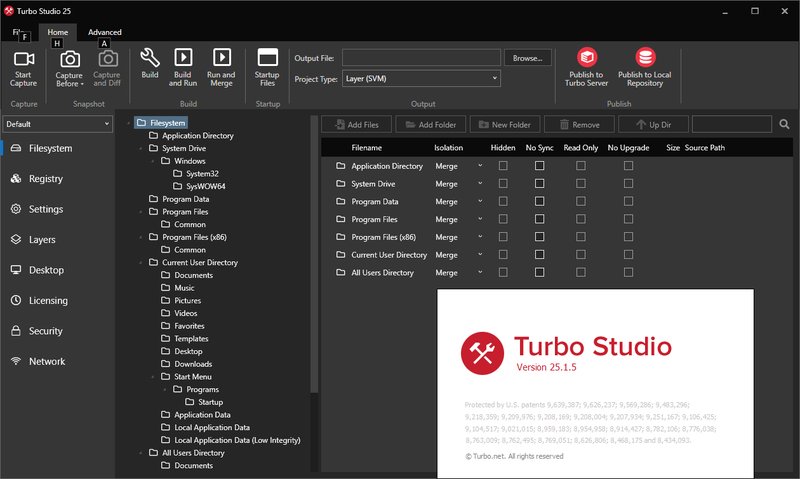Toggle Read Only for All Users Directory
Viewport: 800px width, 479px height.
click(581, 272)
